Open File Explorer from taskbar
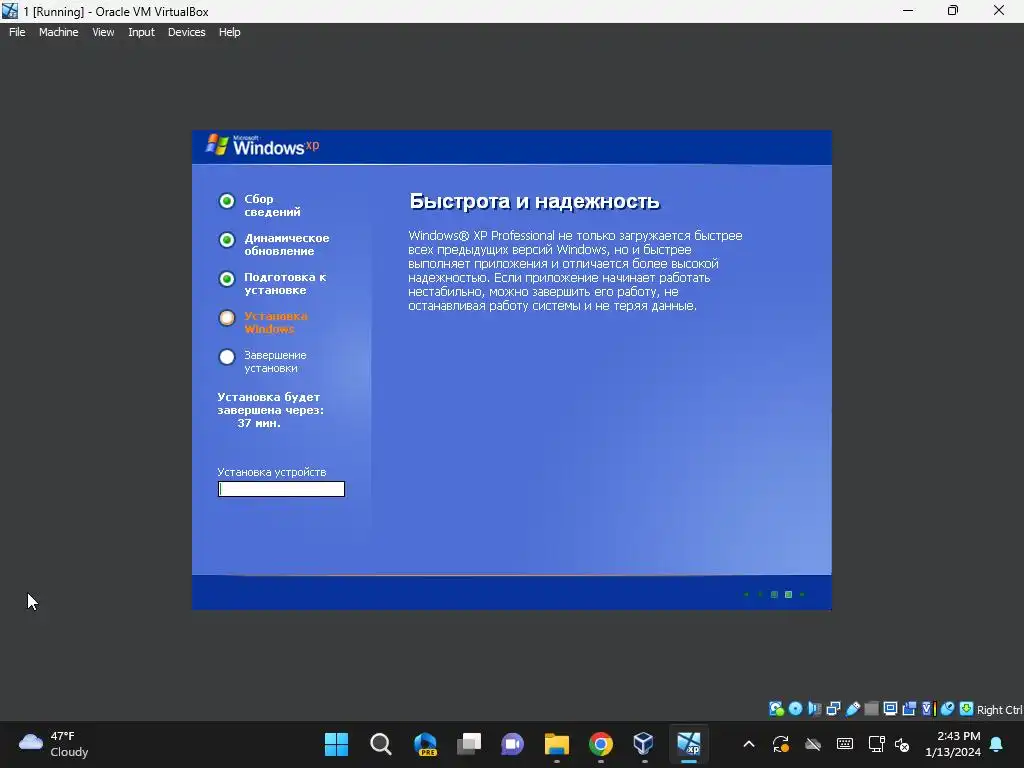The image size is (1024, 768). tap(556, 744)
